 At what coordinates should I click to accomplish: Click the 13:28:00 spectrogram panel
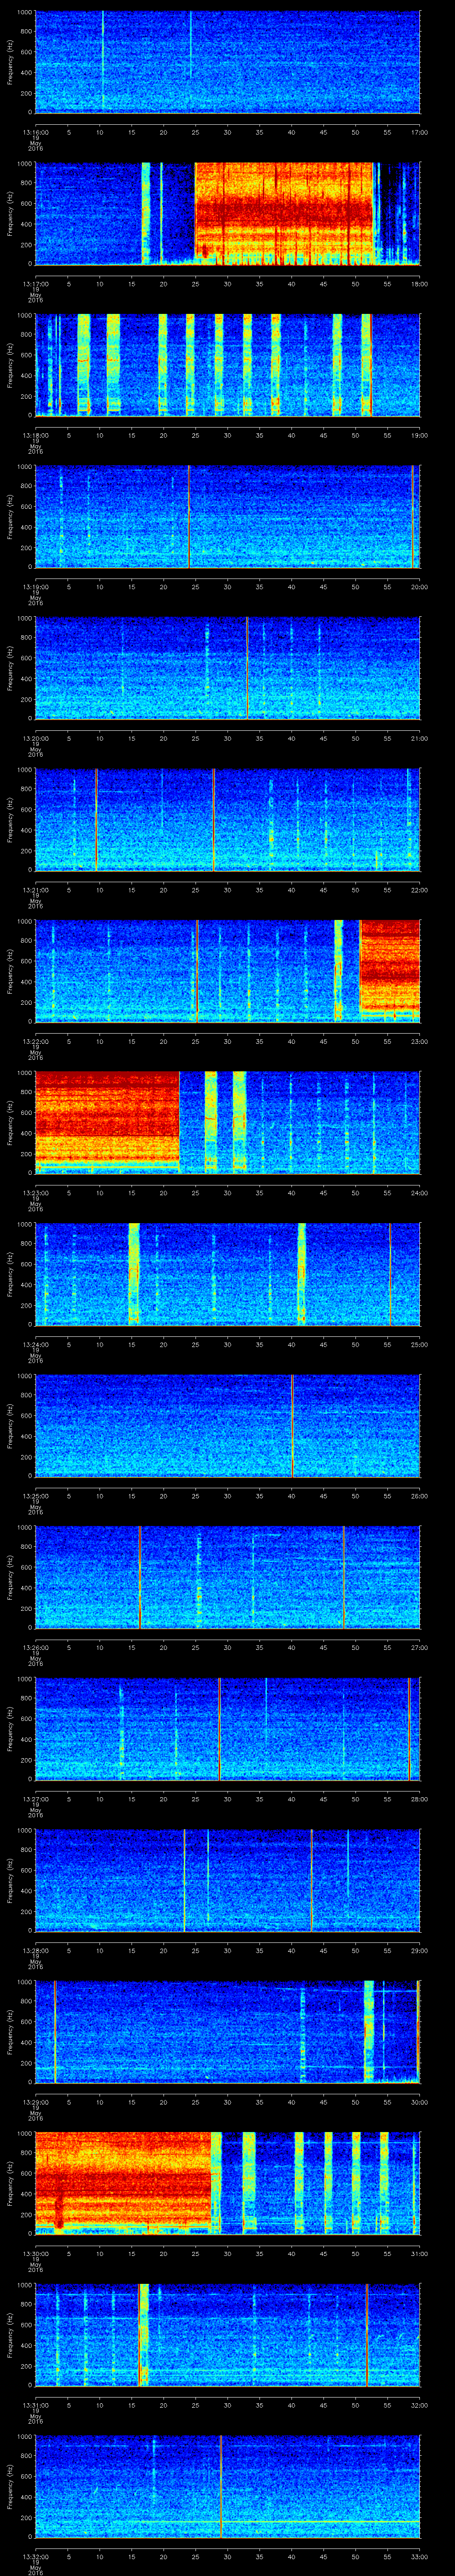227,1880
